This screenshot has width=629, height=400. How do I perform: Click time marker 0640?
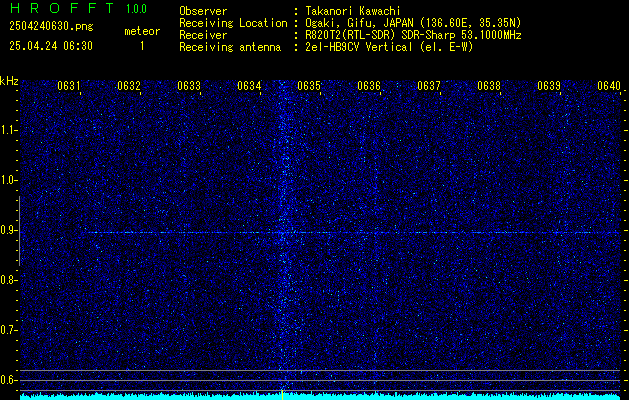pos(609,86)
